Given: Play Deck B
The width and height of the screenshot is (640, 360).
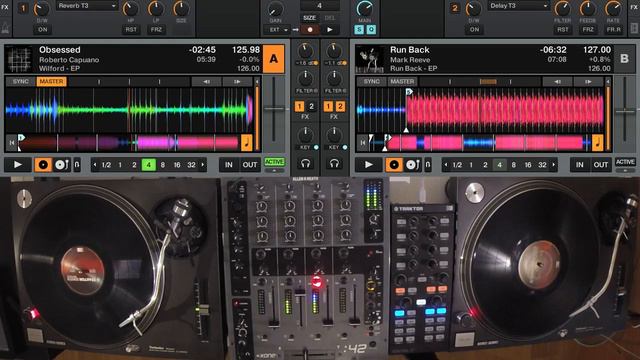Looking at the screenshot, I should [369, 164].
